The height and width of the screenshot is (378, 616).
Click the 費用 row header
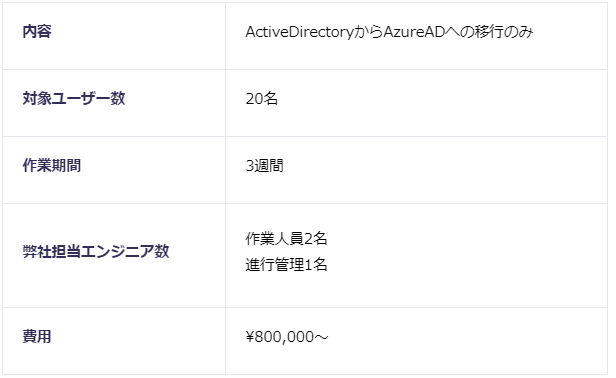(x=37, y=336)
